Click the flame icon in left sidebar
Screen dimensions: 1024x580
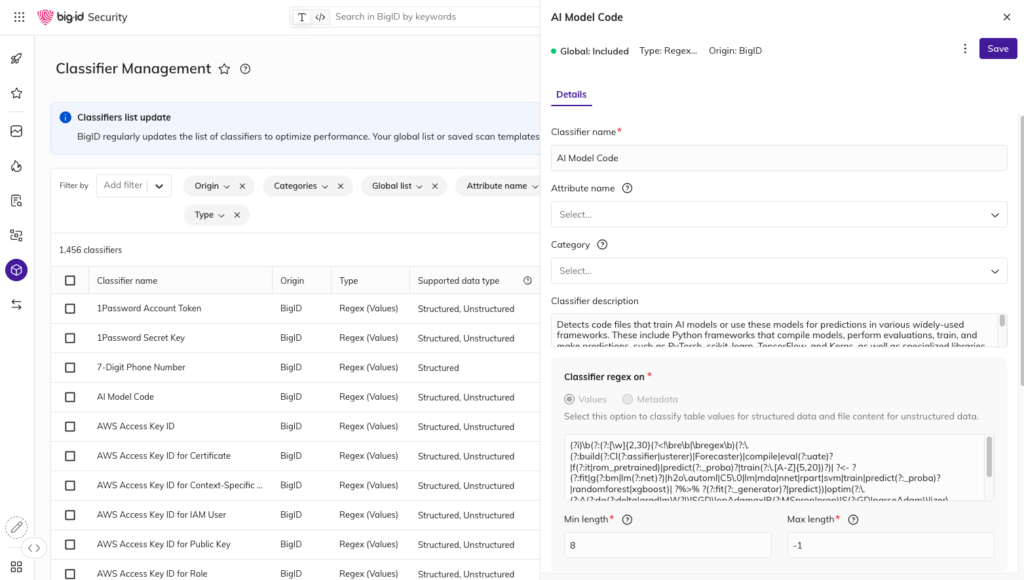[16, 166]
